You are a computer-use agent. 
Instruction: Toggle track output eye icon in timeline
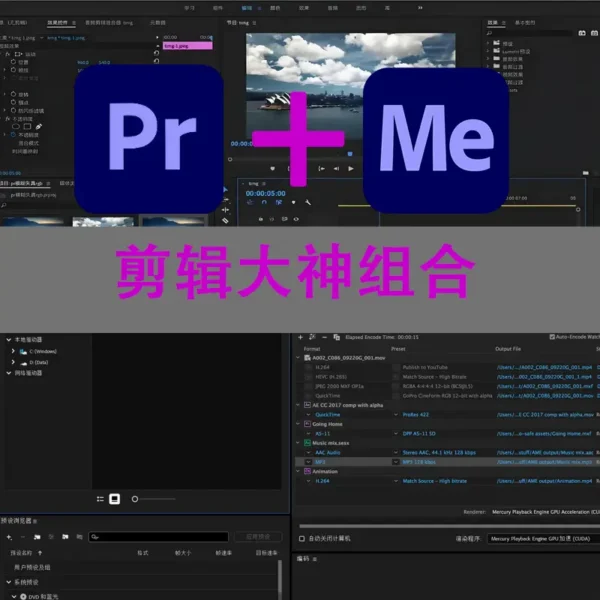pyautogui.click(x=296, y=219)
